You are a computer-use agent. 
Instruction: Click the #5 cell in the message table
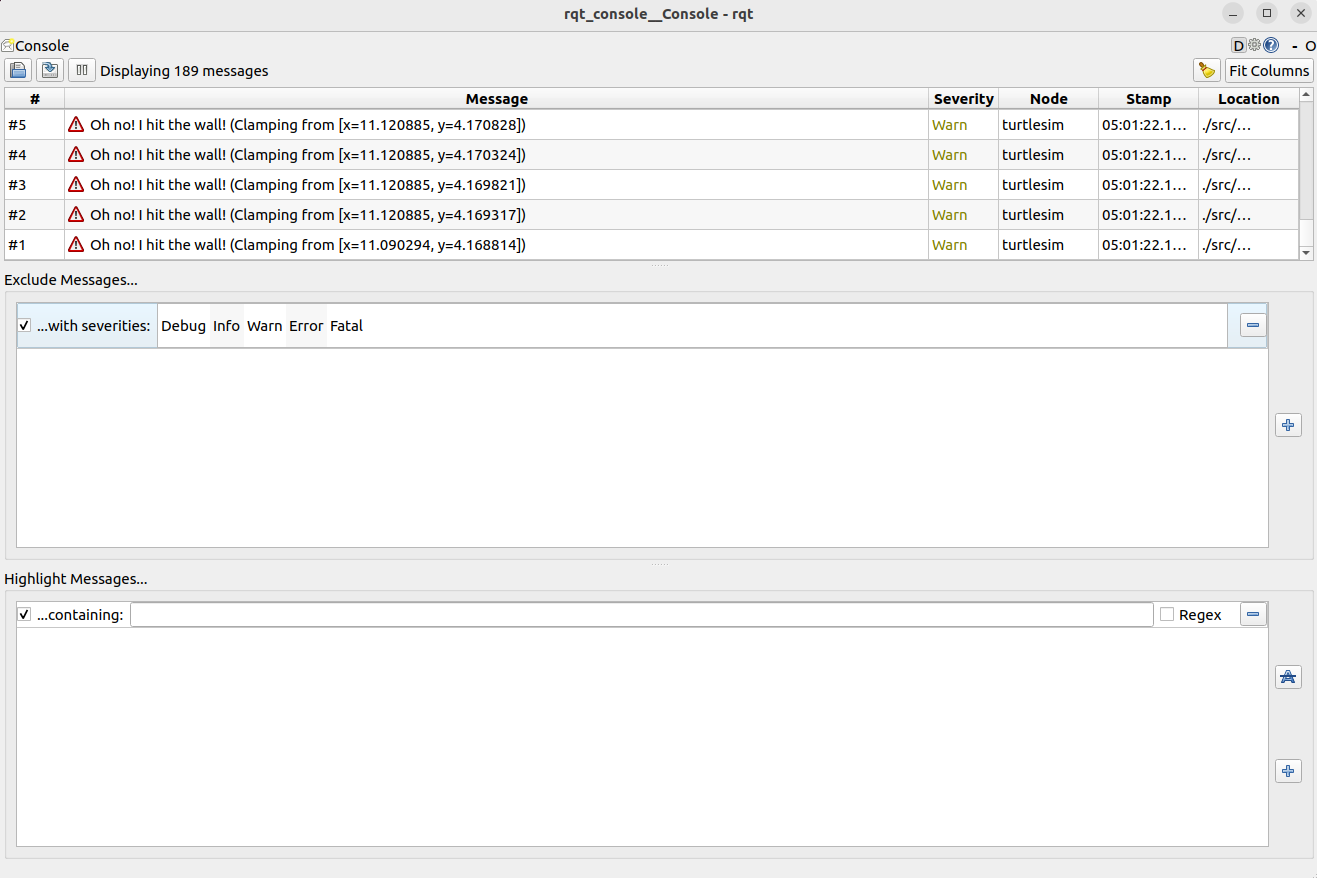[x=35, y=125]
